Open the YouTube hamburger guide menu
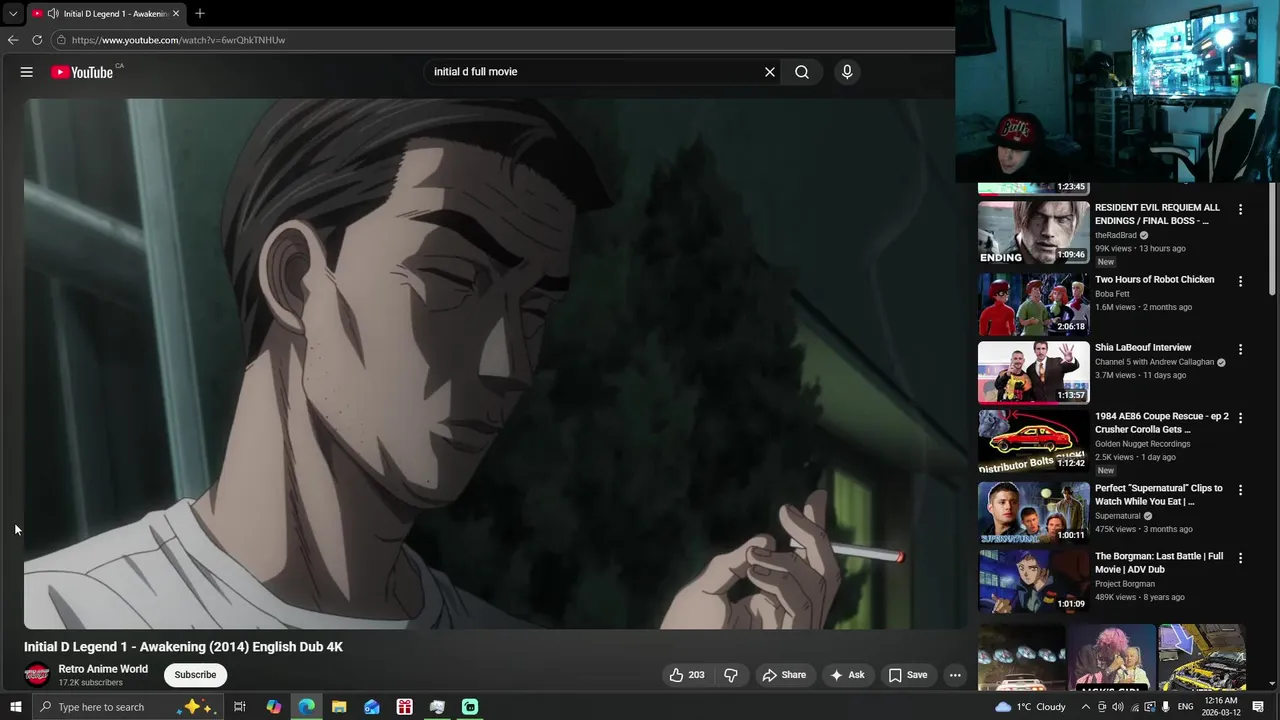Screen dimensions: 1280x720 click(27, 72)
